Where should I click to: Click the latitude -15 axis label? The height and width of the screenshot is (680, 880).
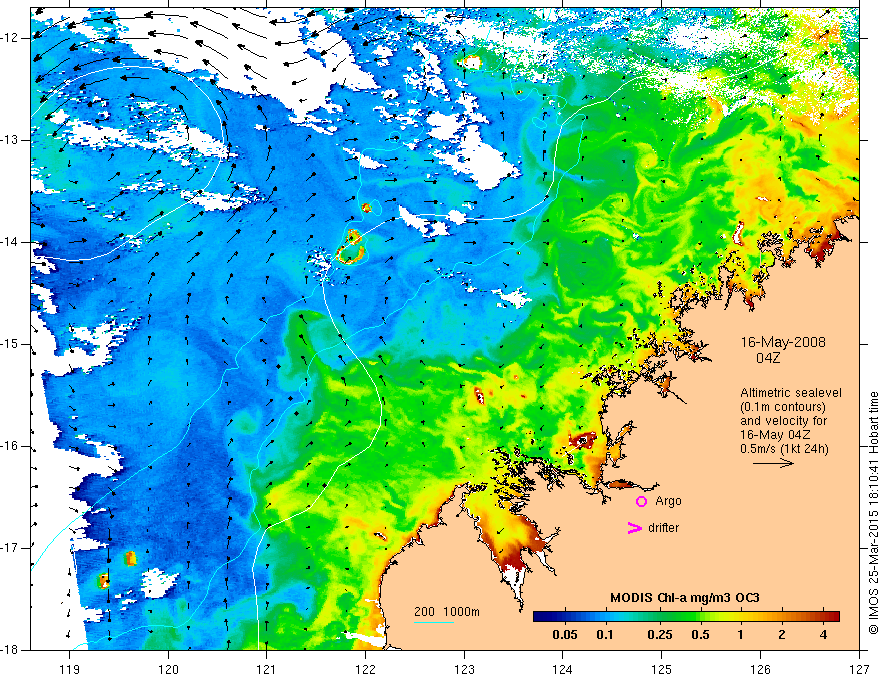(11, 344)
